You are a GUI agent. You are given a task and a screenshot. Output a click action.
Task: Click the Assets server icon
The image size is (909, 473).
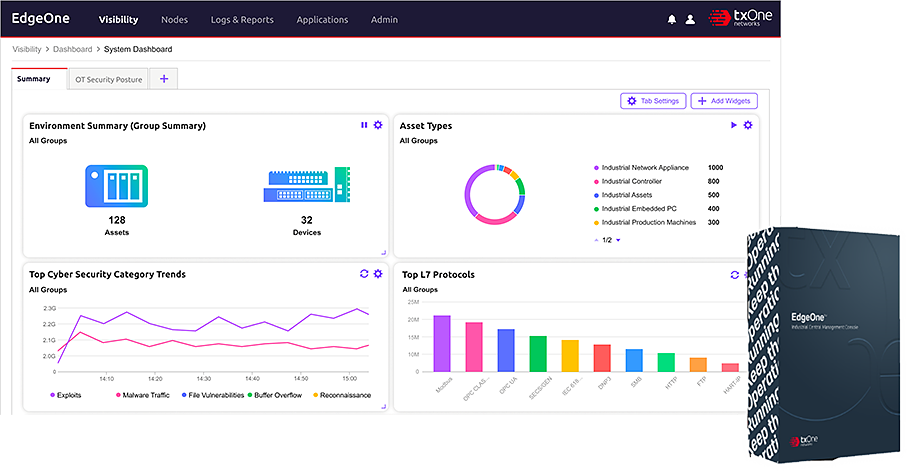(116, 186)
